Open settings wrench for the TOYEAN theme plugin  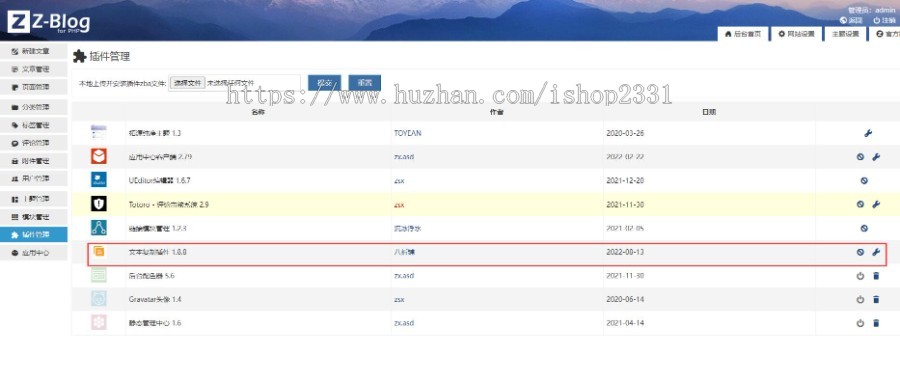point(868,133)
